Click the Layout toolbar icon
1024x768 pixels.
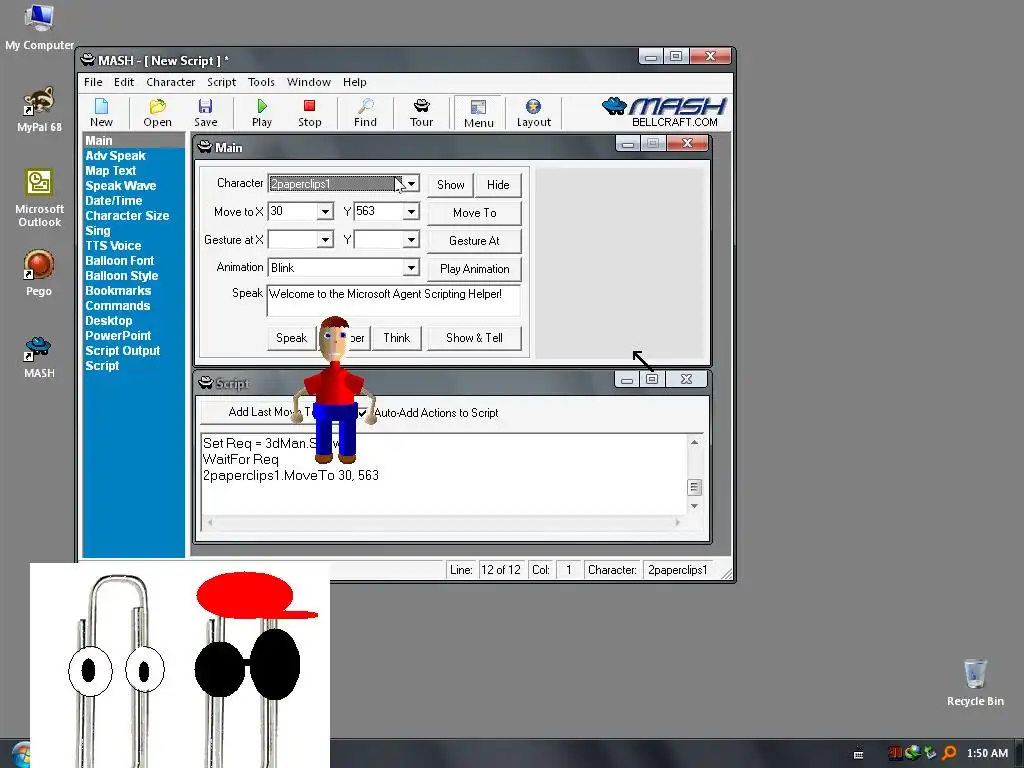534,113
